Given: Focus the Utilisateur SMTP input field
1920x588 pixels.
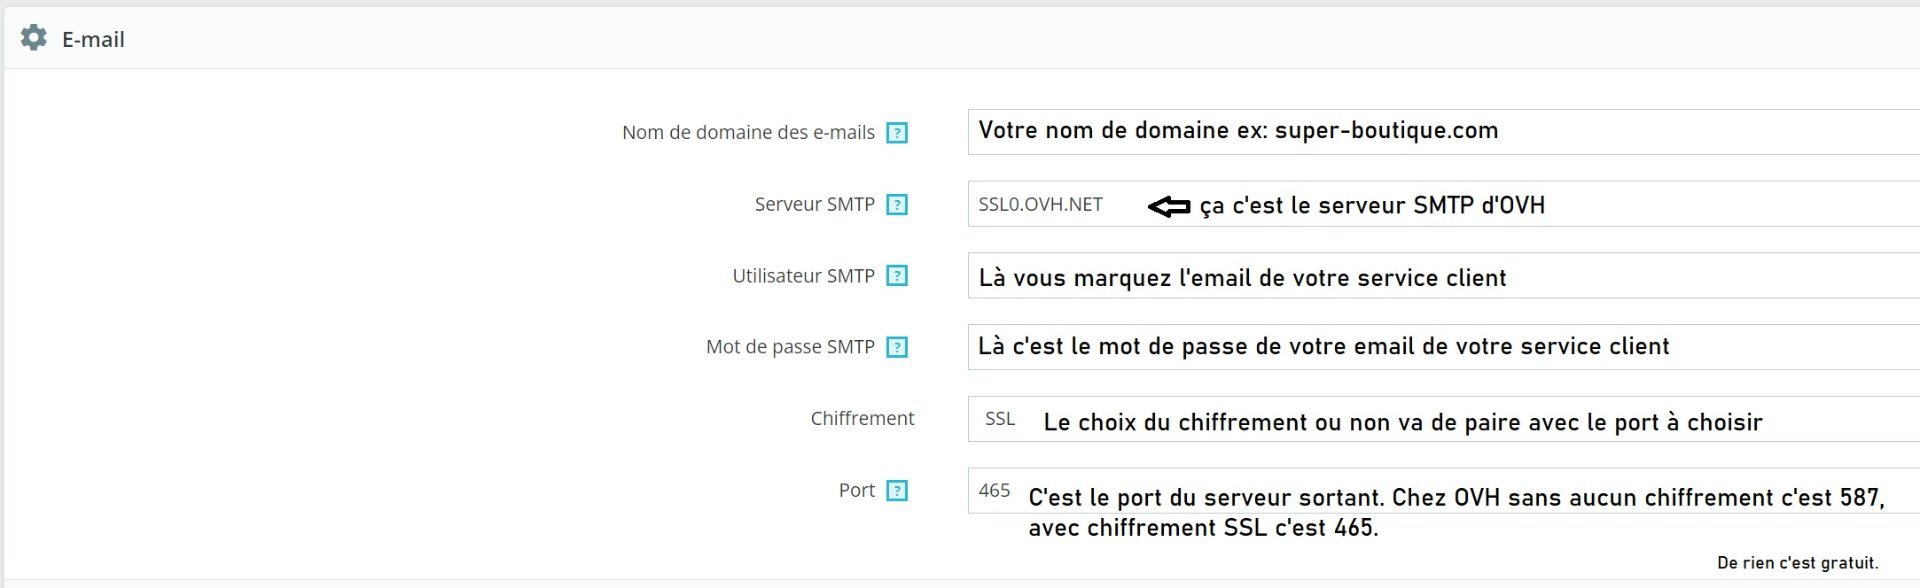Looking at the screenshot, I should pos(1443,275).
